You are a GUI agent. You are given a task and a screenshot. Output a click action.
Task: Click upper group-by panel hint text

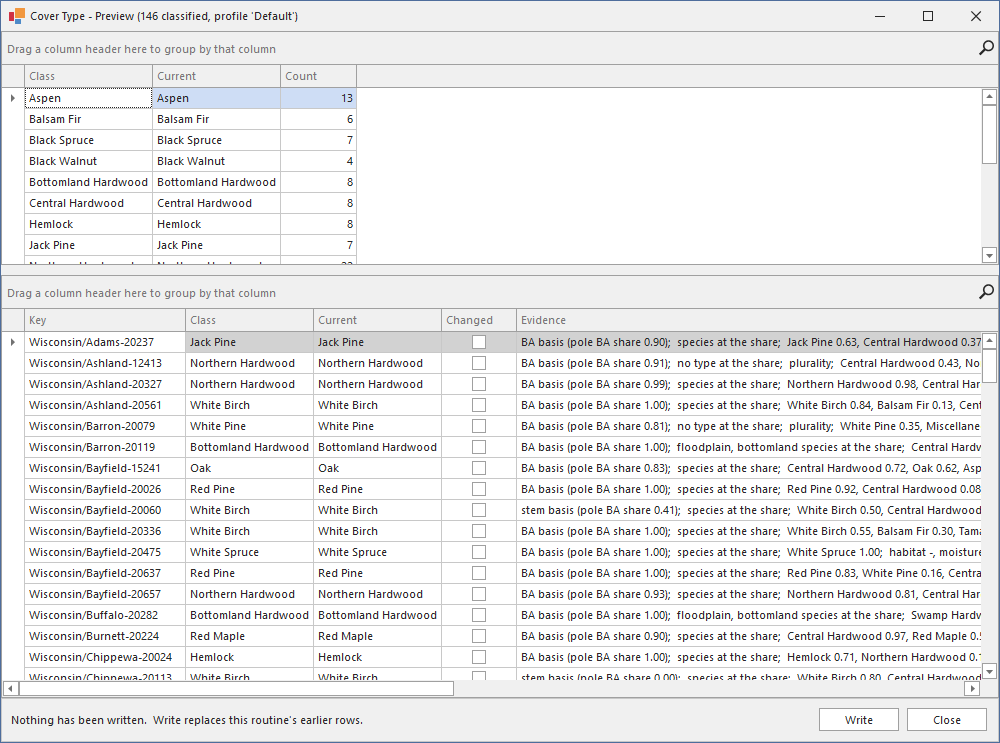point(142,49)
